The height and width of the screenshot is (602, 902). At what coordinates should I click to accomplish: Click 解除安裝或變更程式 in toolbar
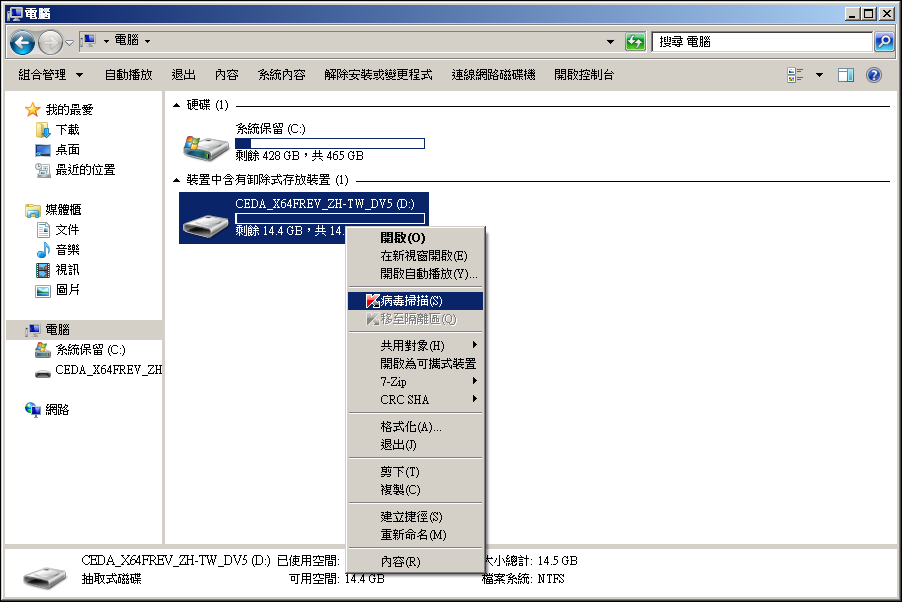(378, 75)
